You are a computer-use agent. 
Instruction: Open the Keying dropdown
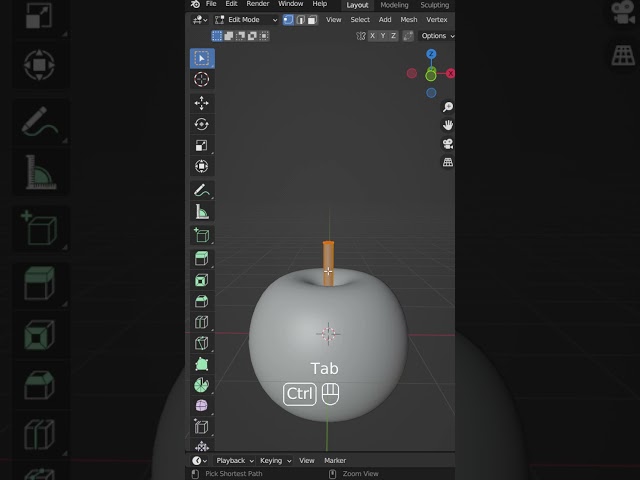click(276, 460)
